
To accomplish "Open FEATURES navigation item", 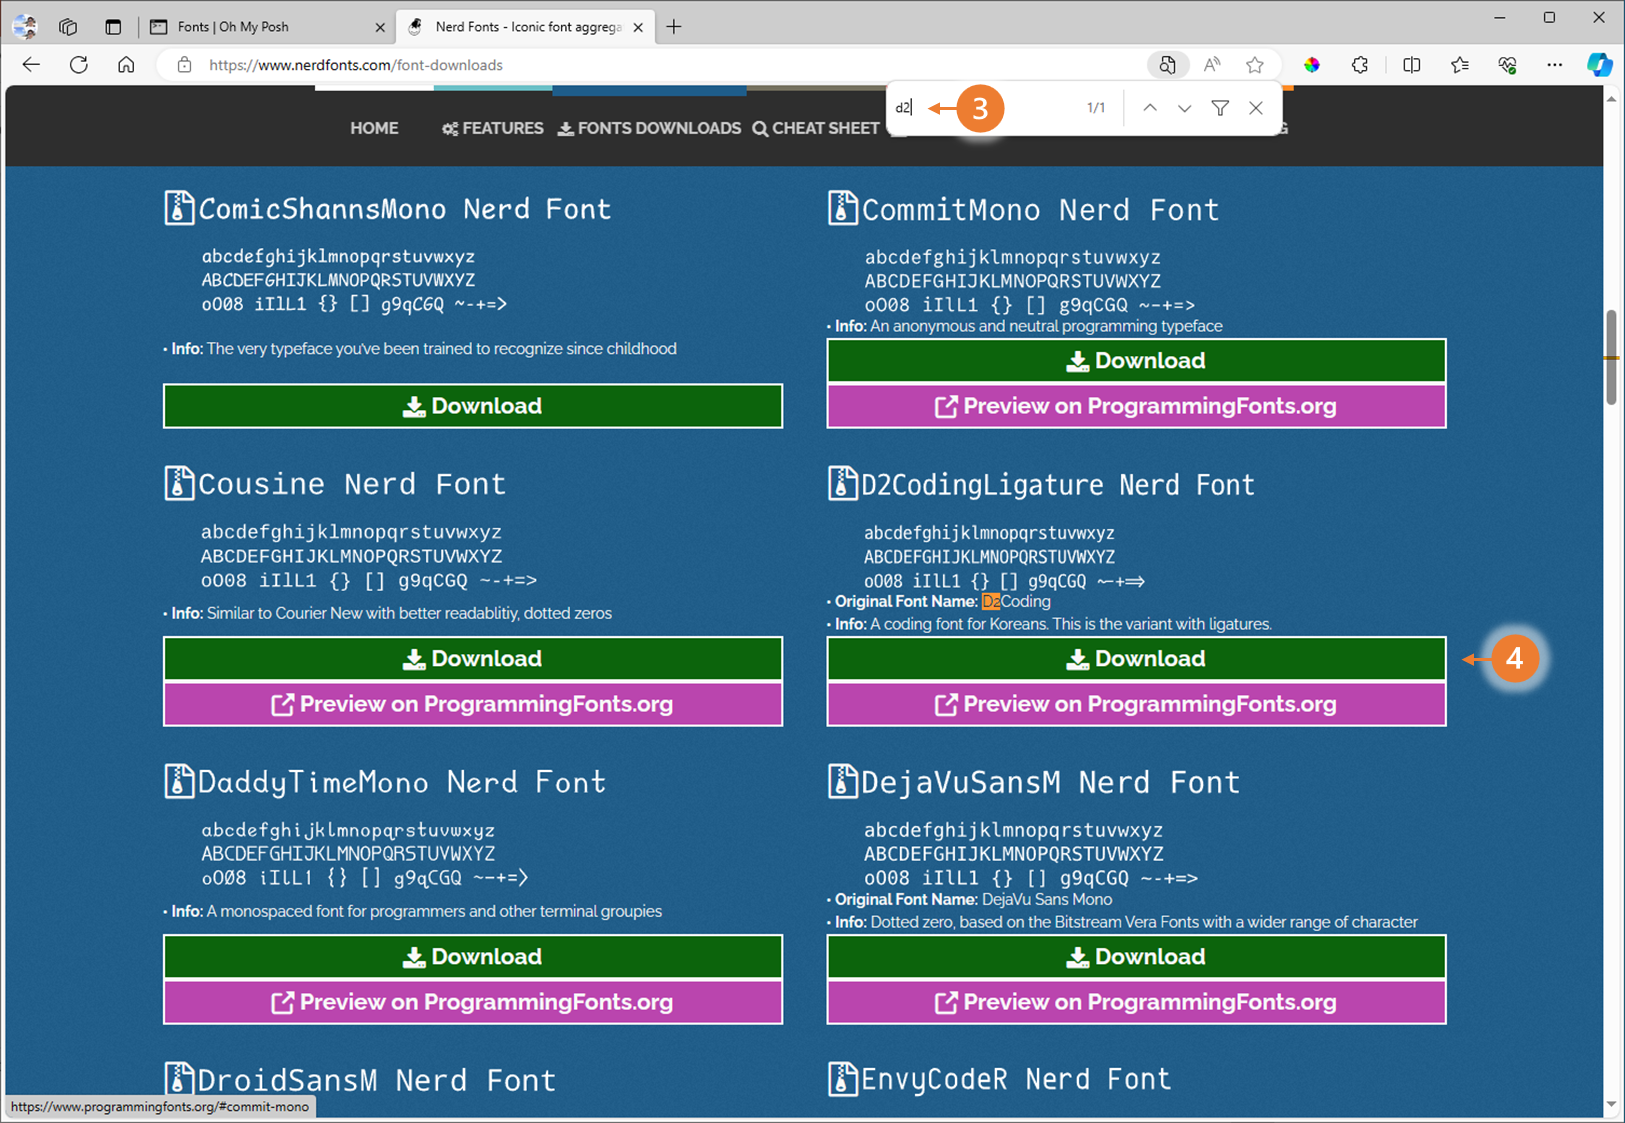I will (493, 128).
